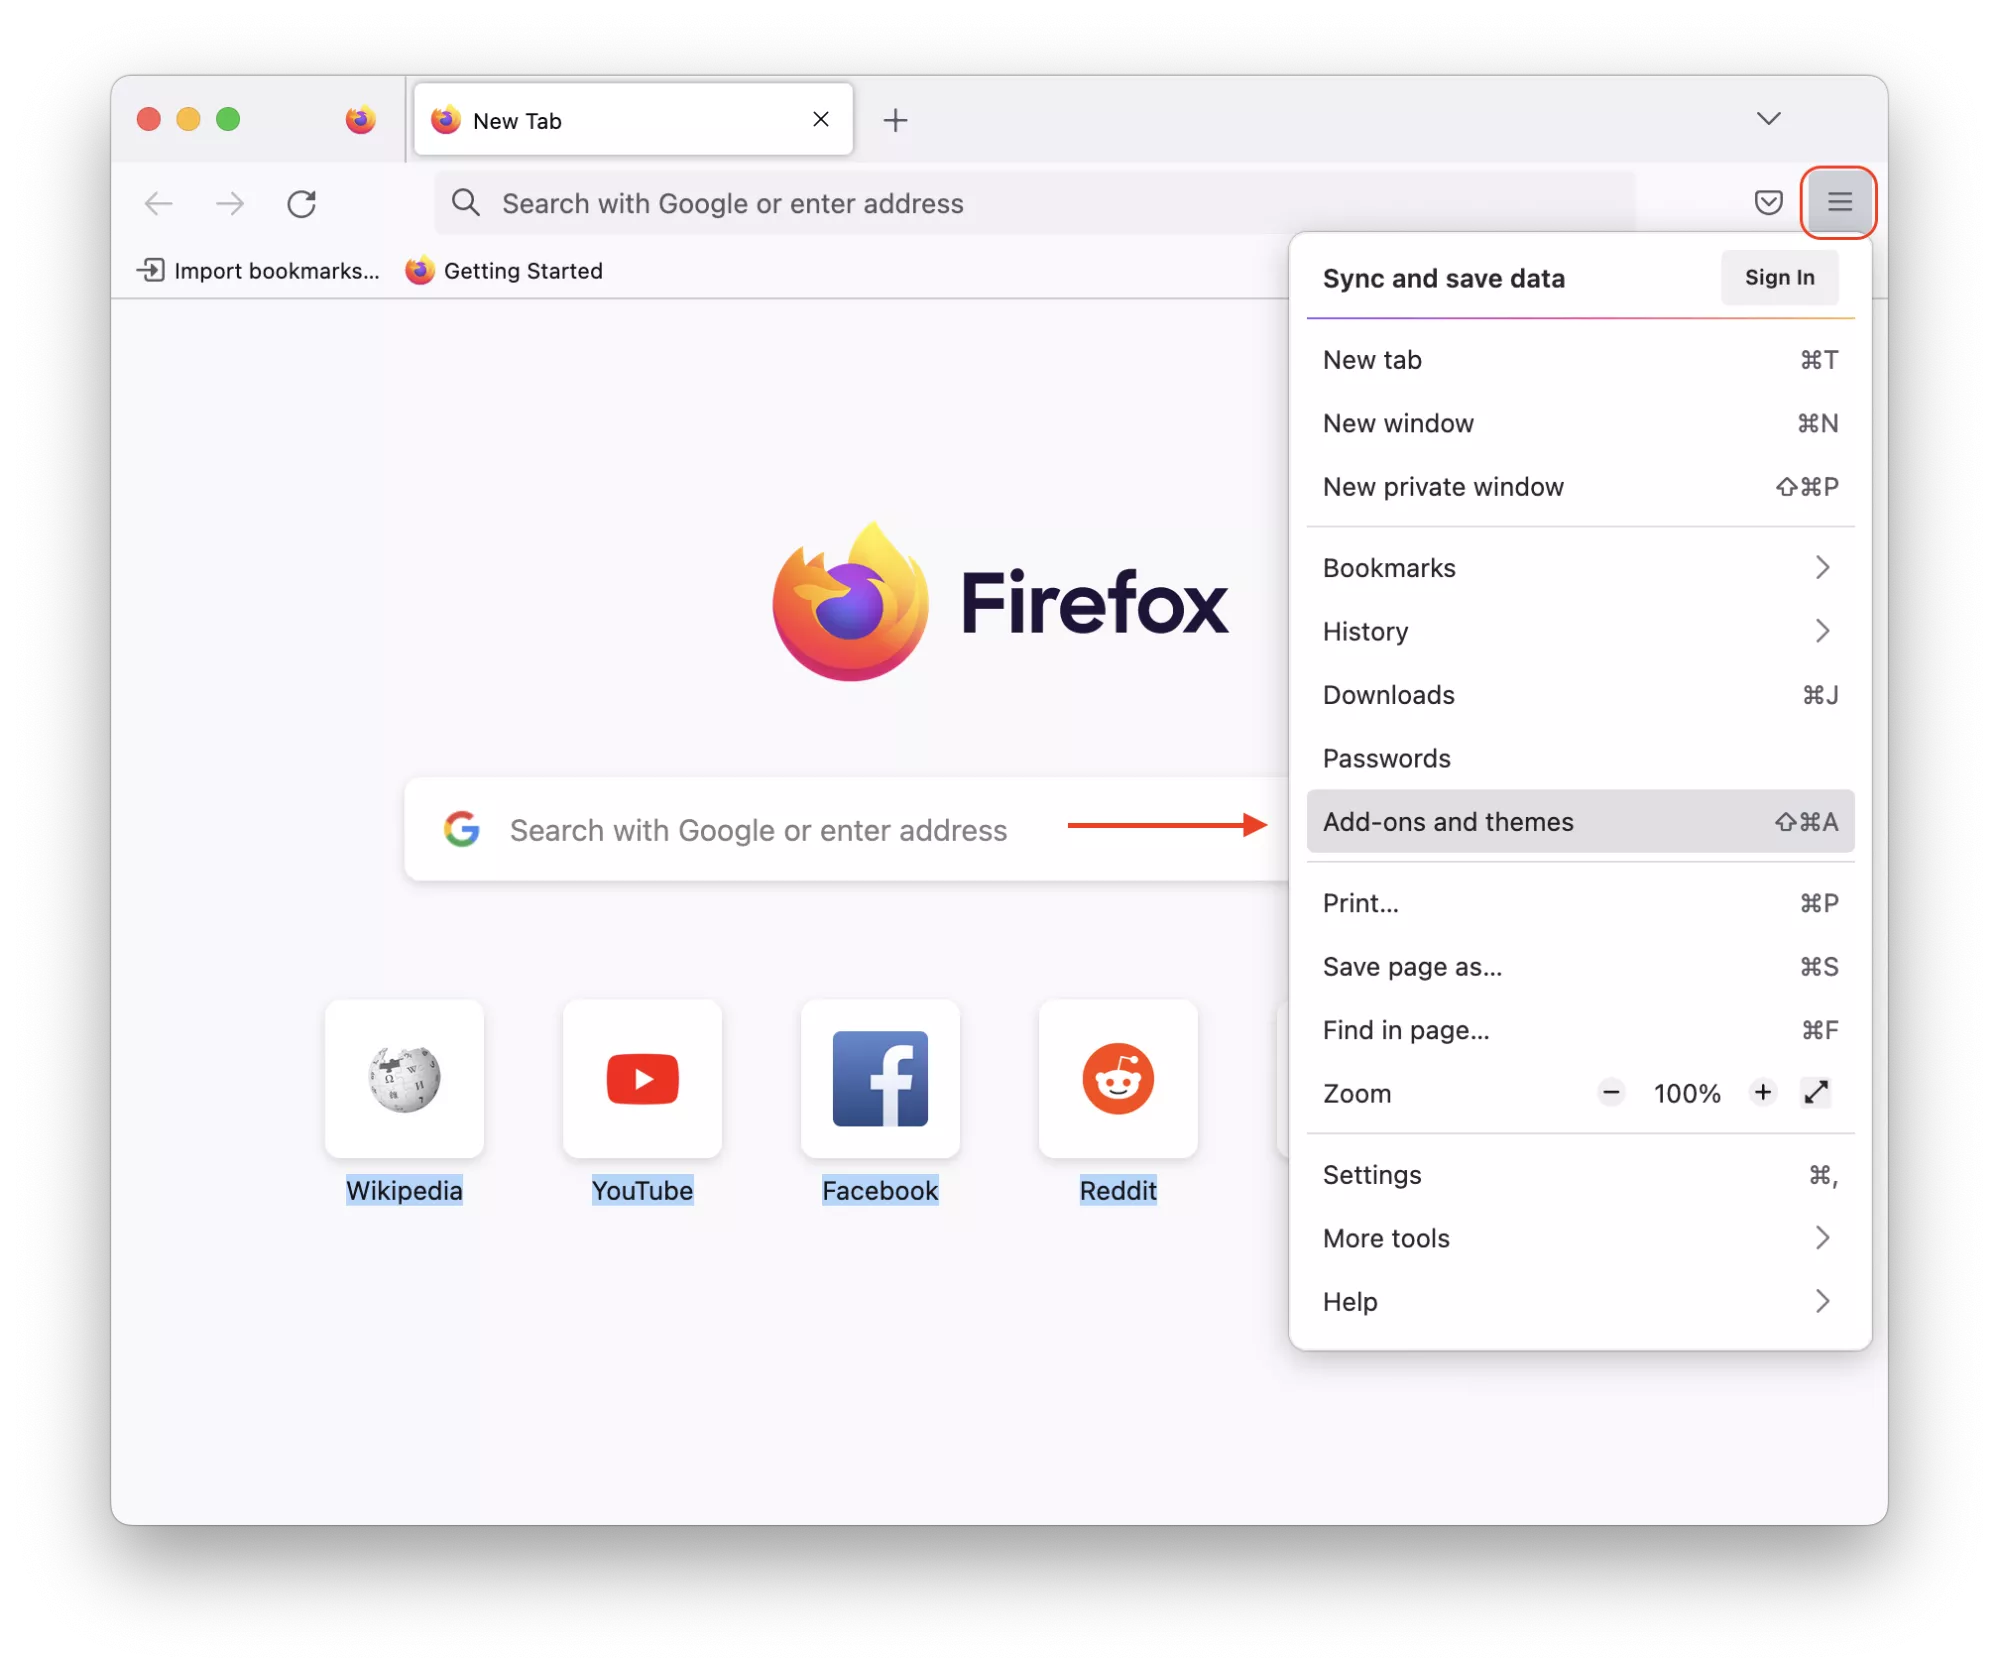Expand the More tools submenu
Viewport: 1999px width, 1672px height.
point(1579,1238)
